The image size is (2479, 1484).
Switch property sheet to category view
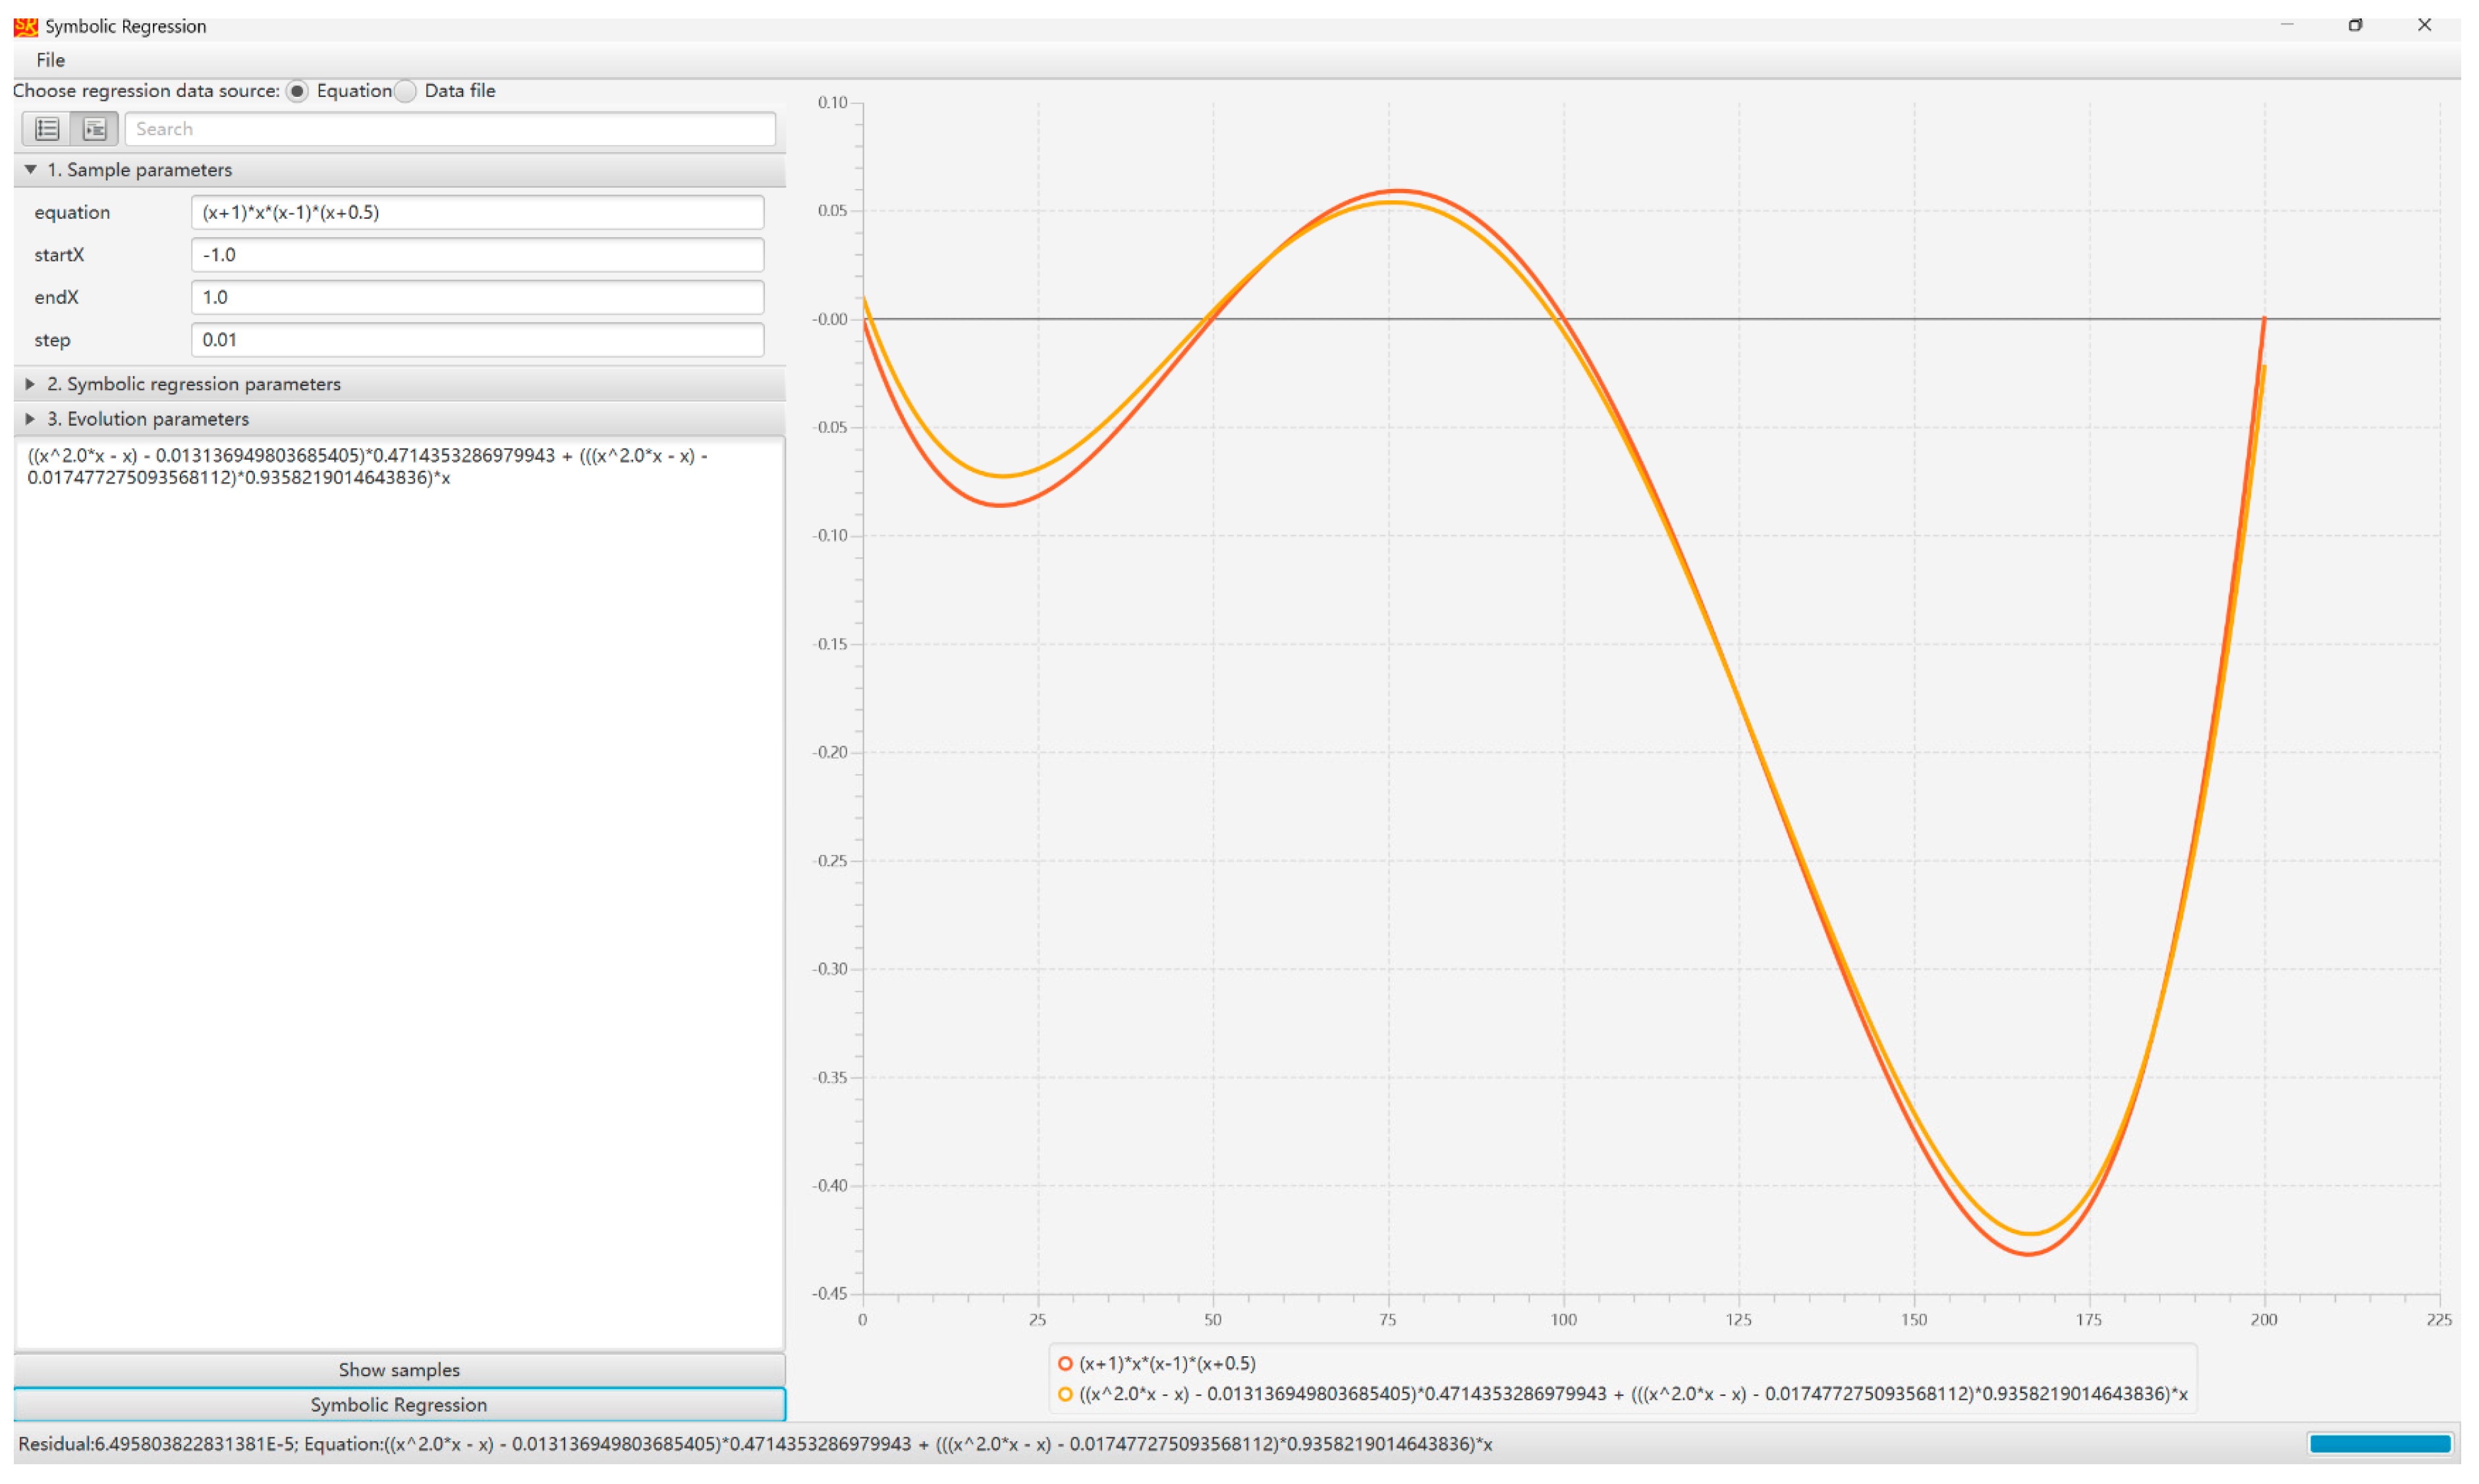[95, 129]
